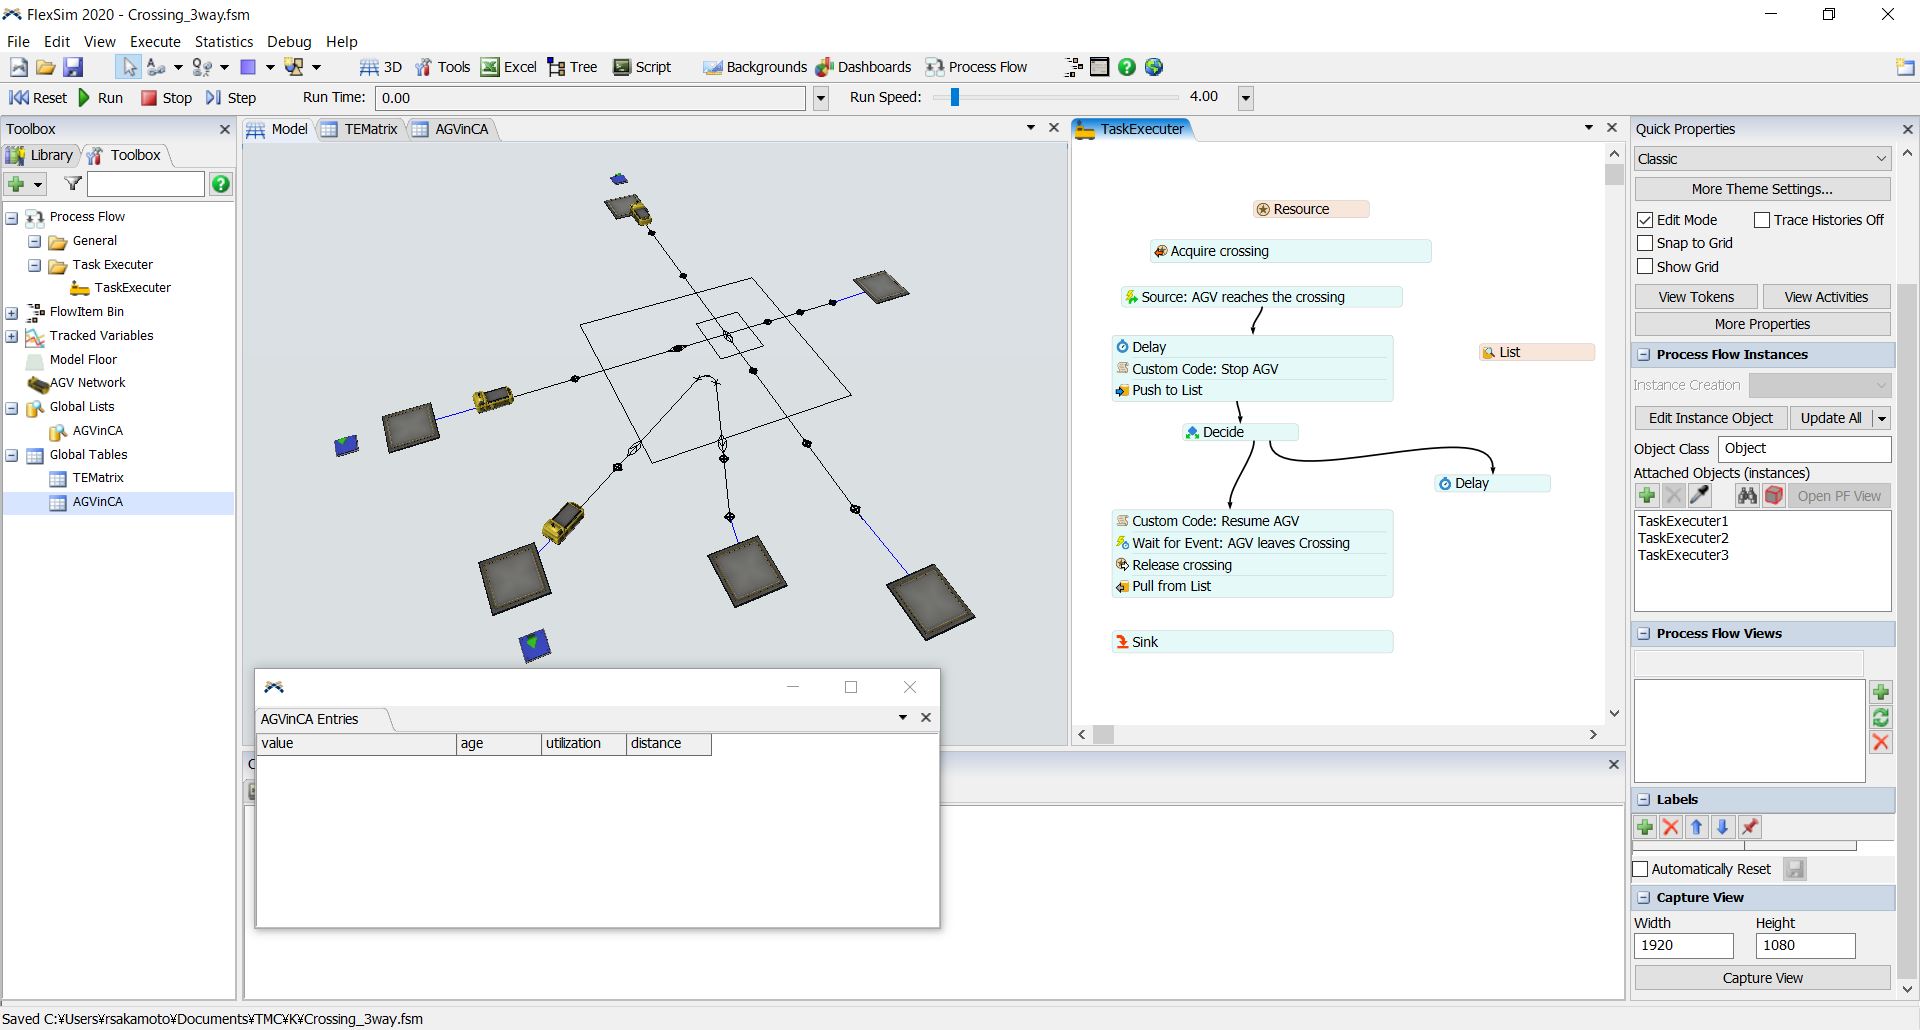Click the View Tokens button

(x=1696, y=297)
